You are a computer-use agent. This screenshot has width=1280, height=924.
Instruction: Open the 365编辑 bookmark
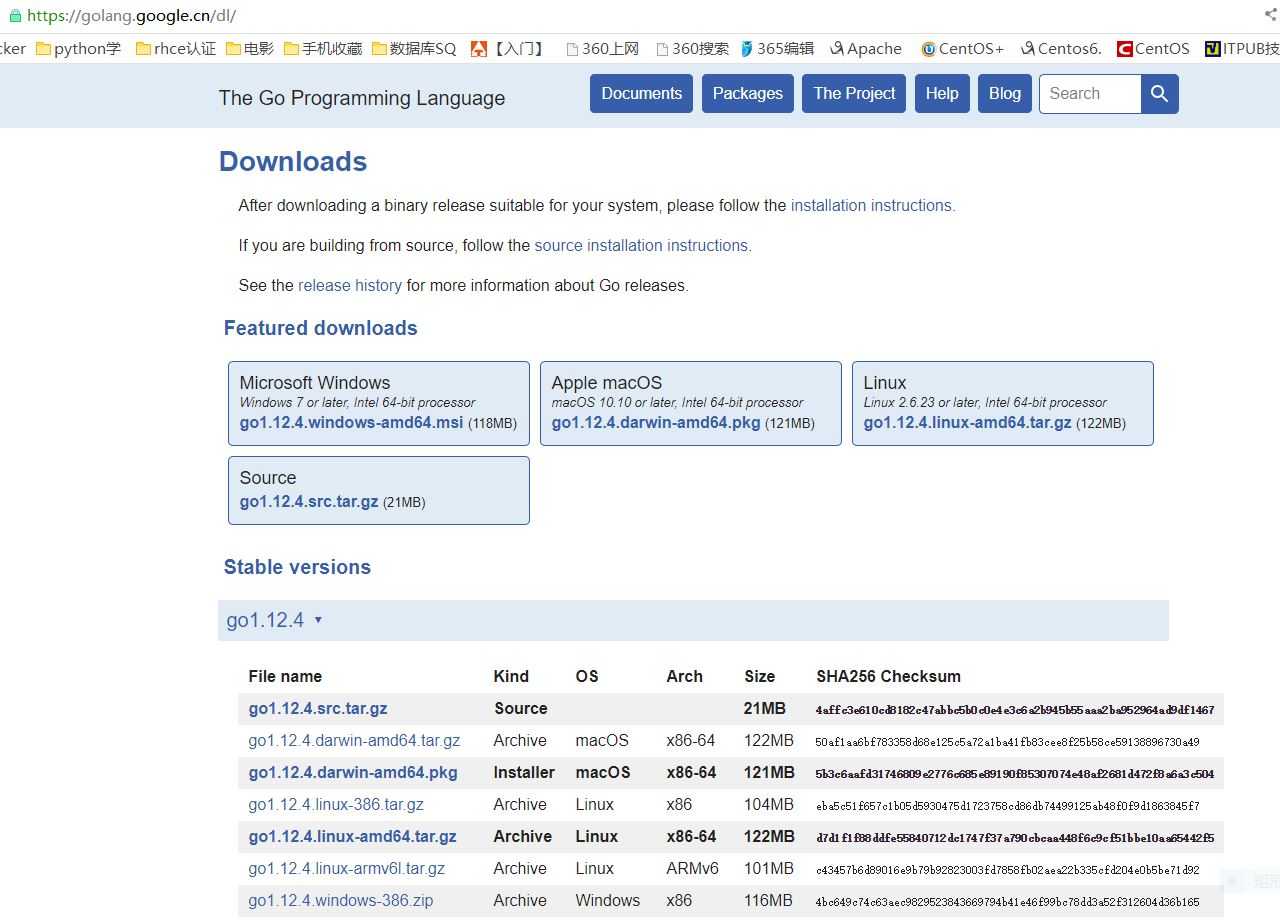coord(778,48)
